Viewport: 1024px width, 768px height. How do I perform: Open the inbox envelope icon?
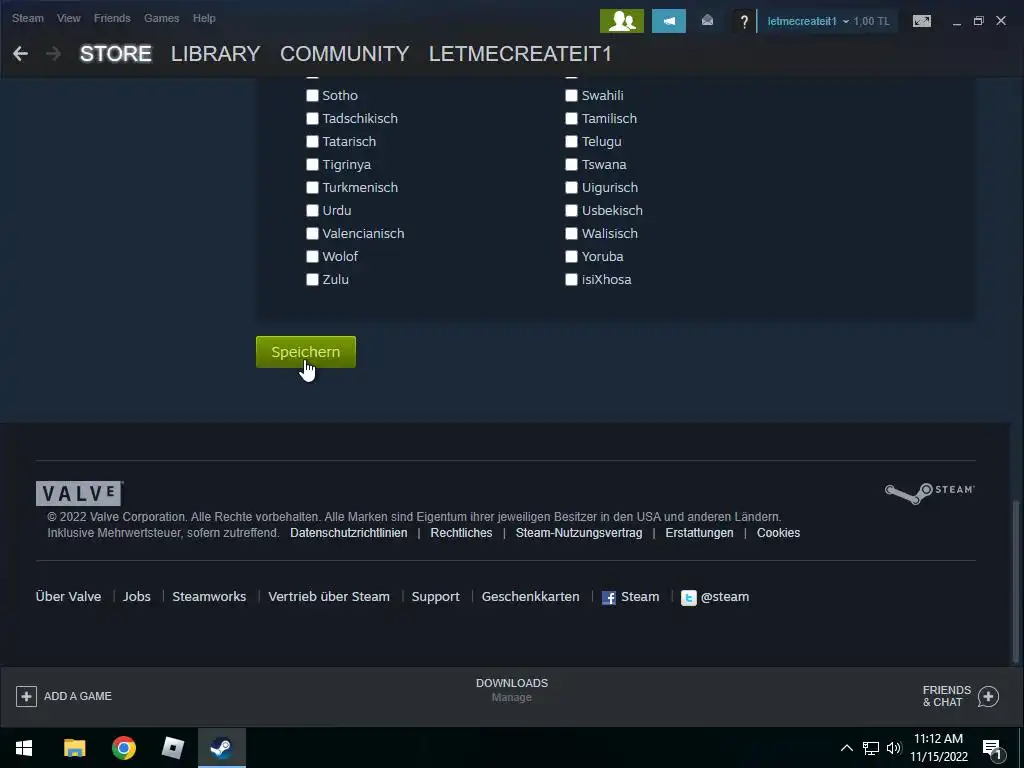[x=707, y=21]
